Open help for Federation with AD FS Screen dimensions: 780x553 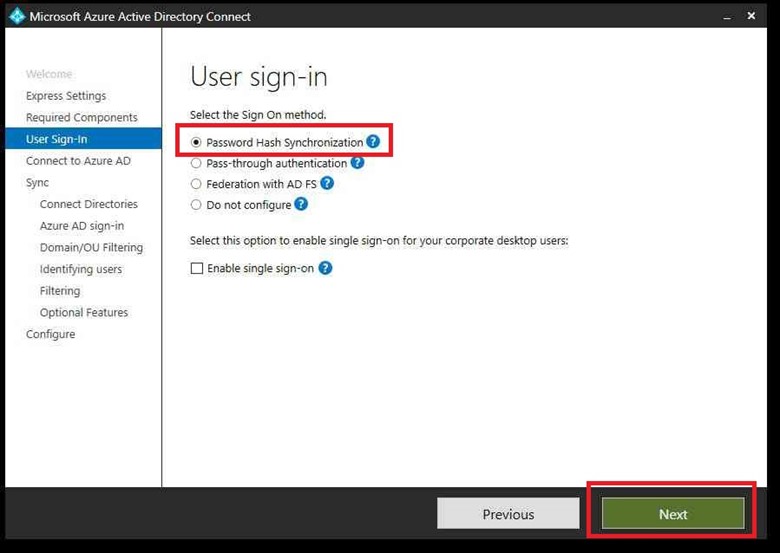click(x=326, y=184)
